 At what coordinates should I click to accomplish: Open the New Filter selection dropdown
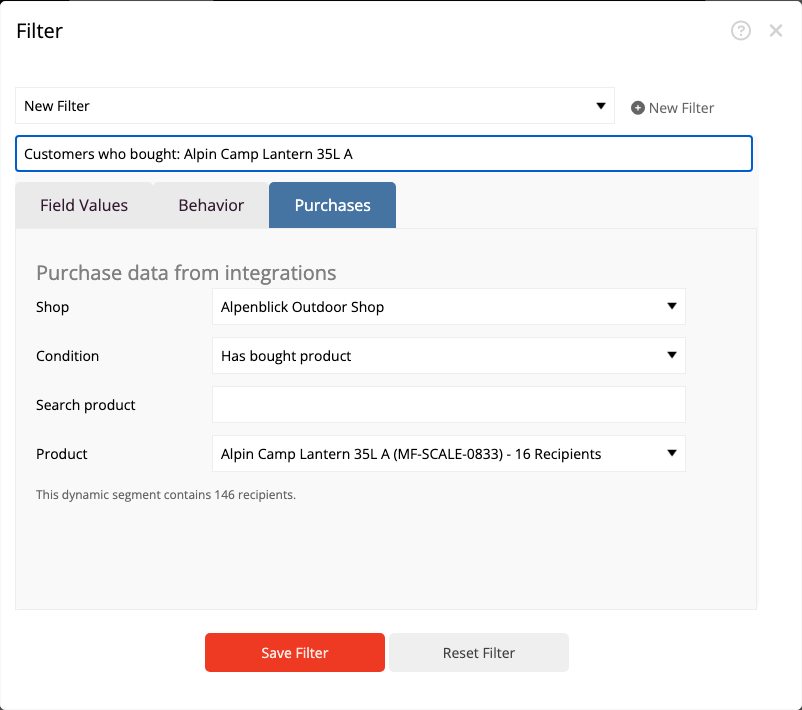pos(315,106)
